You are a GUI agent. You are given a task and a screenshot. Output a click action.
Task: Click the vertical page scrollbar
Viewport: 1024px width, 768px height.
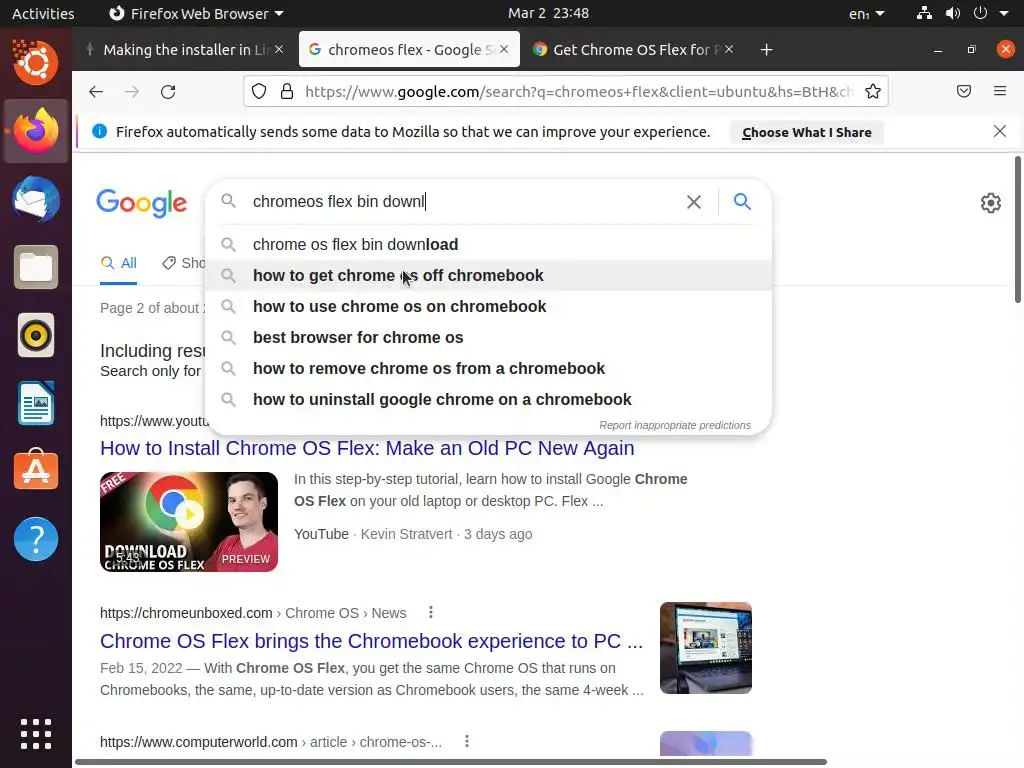[x=1018, y=230]
